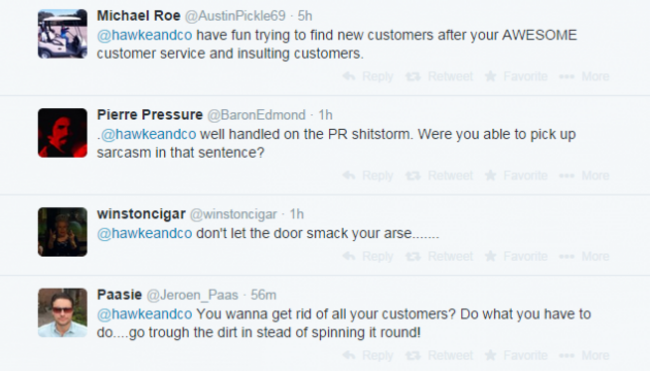Open More options on Michael Roe's tweet

click(x=584, y=77)
